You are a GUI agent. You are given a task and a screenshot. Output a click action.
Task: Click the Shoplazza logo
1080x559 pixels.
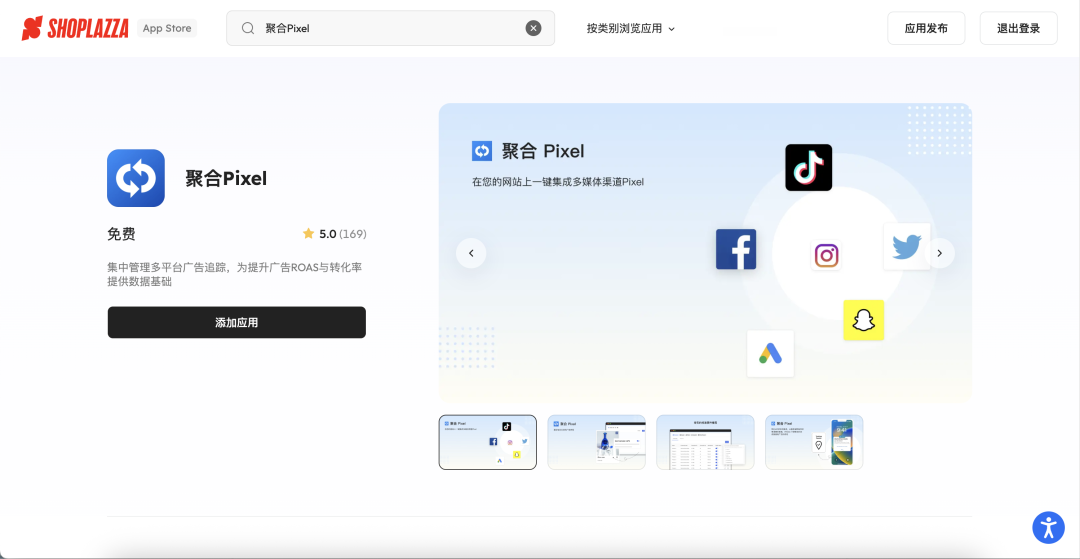[x=76, y=28]
